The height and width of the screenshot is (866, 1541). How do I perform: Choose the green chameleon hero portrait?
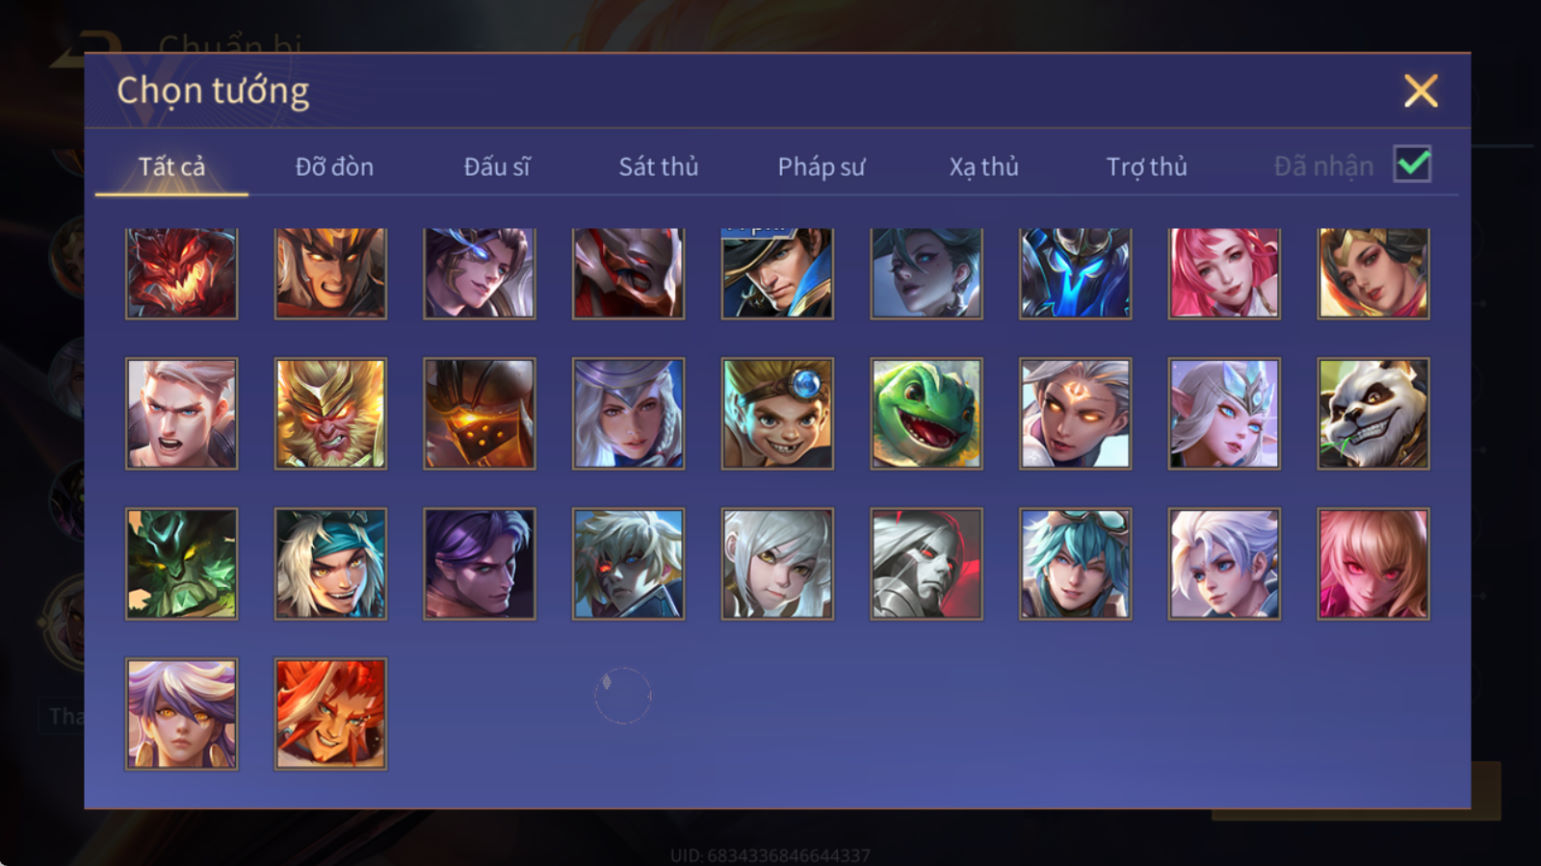926,414
